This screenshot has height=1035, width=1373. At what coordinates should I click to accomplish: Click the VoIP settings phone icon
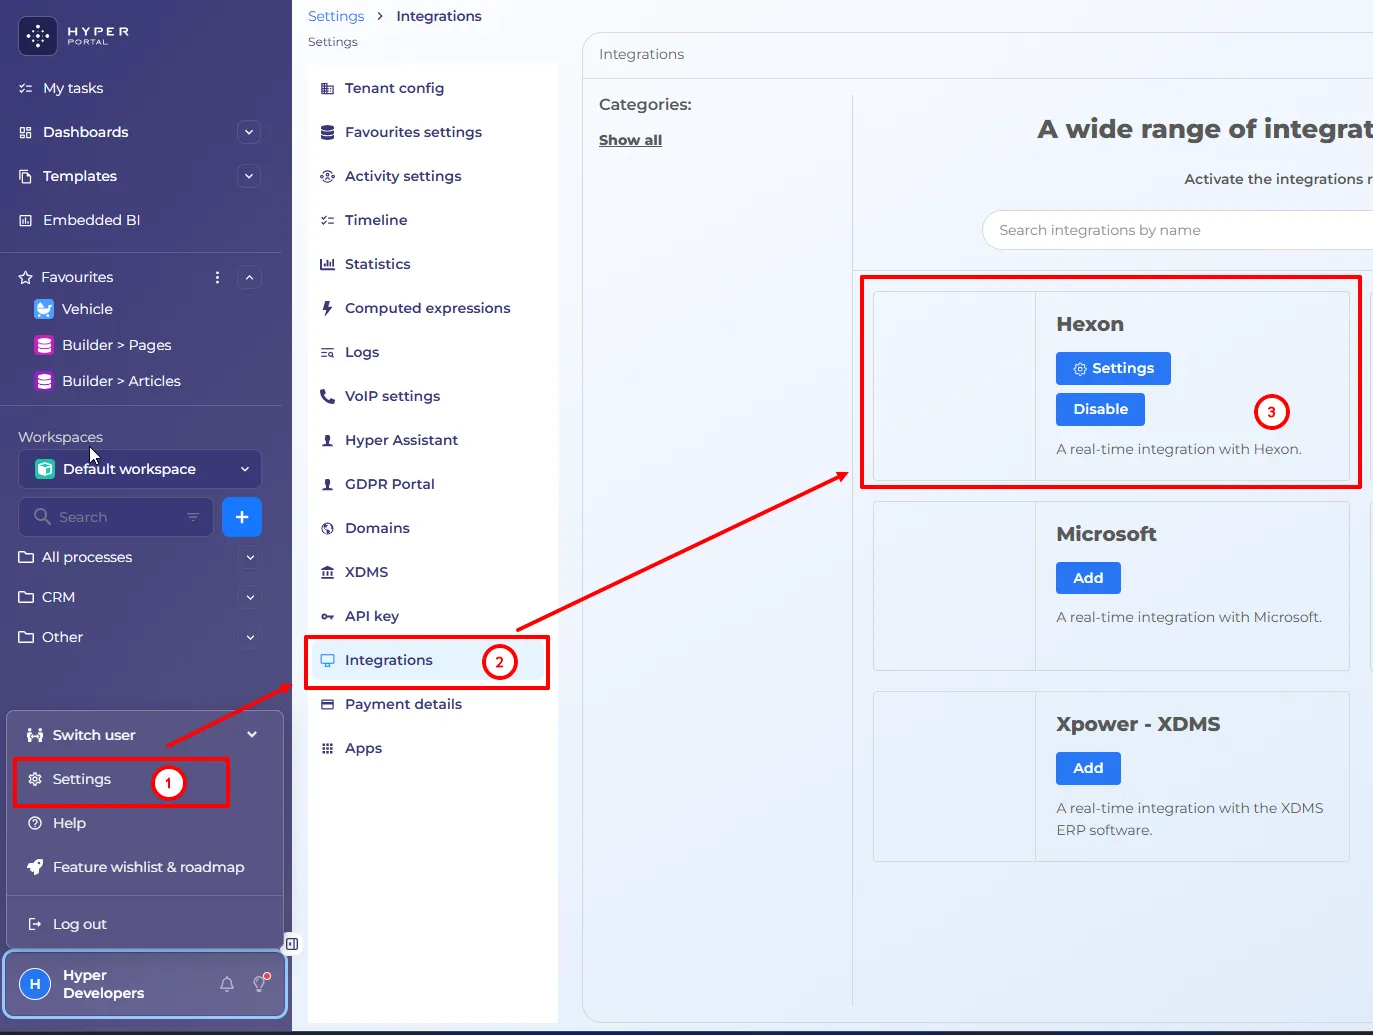point(327,396)
